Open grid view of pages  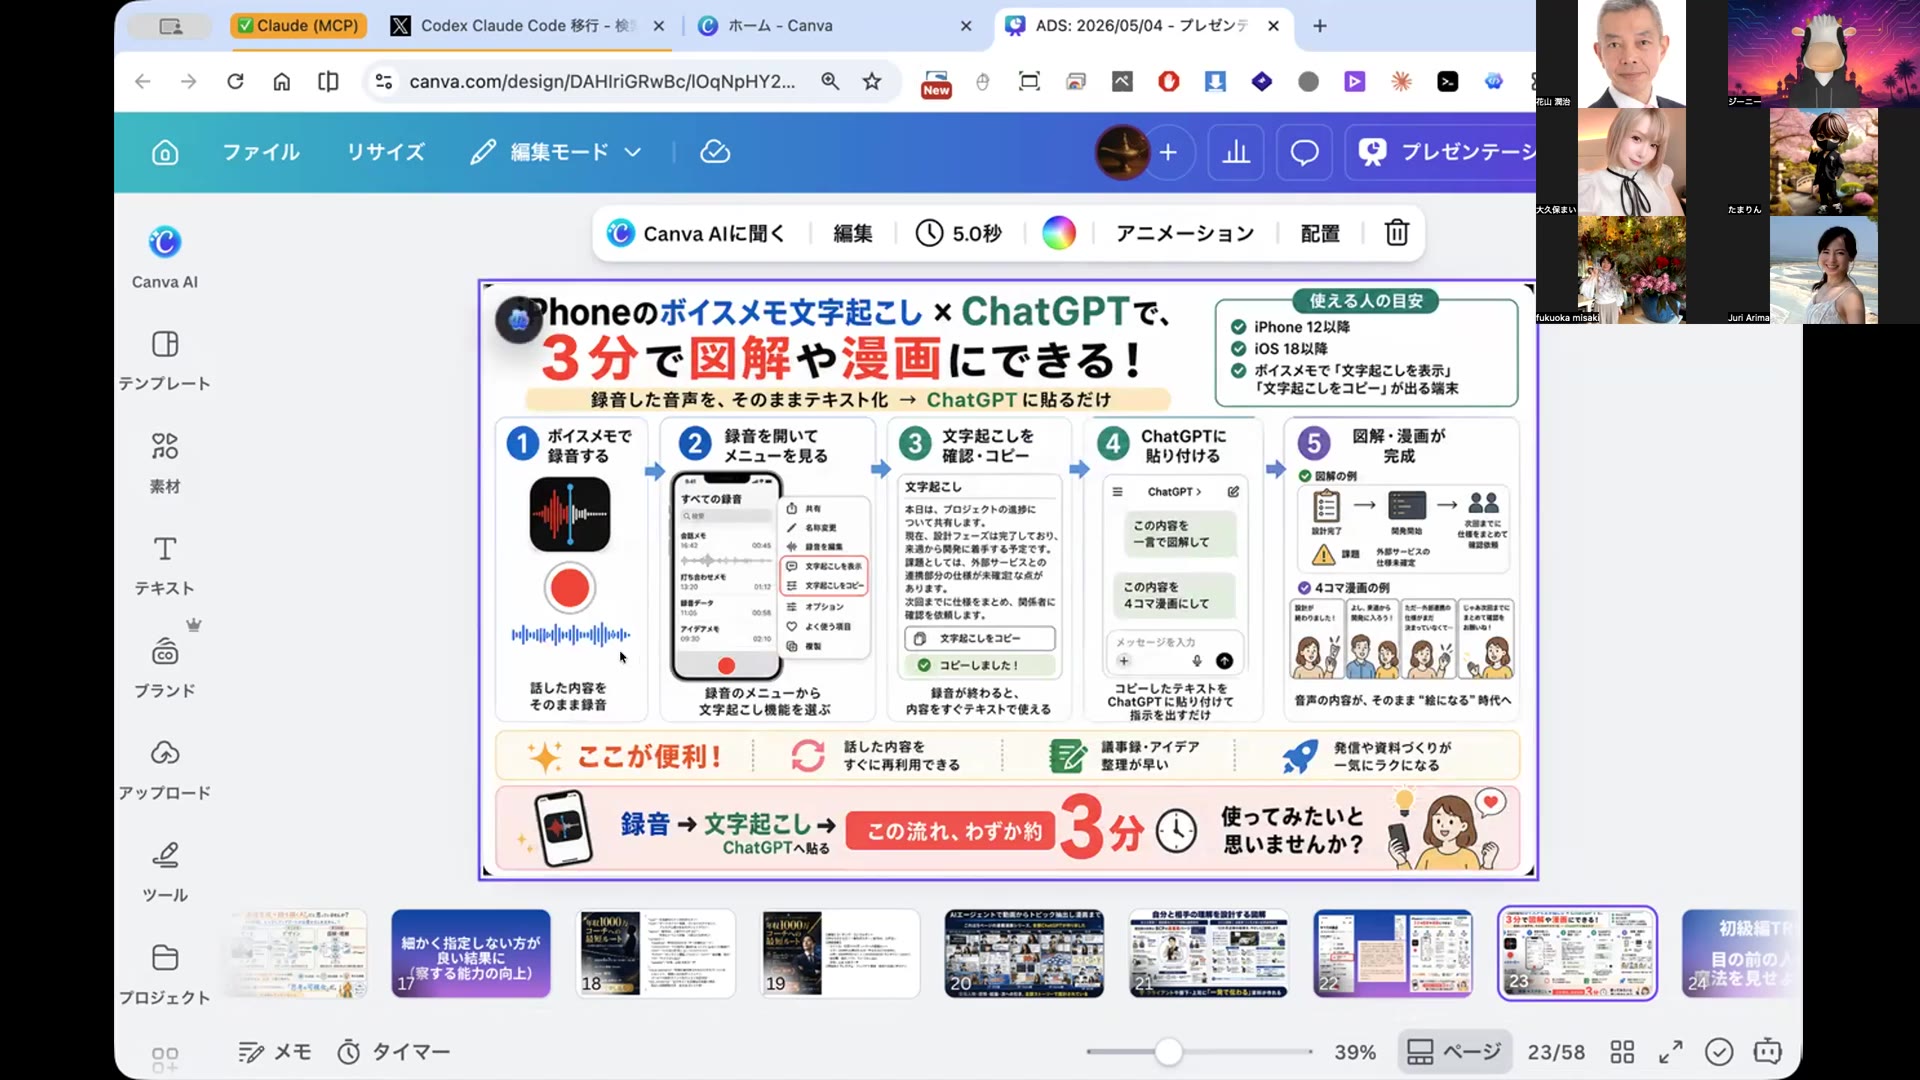[x=1622, y=1052]
